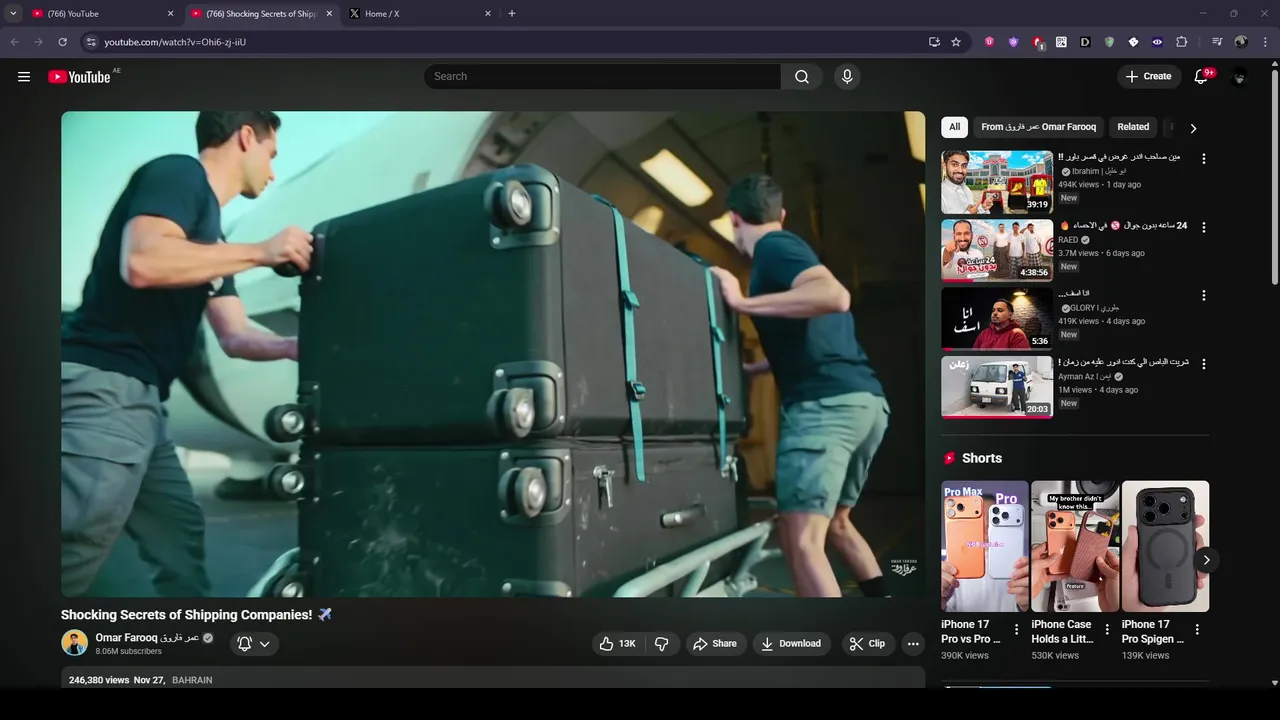Bookmark this page with star icon
Image resolution: width=1280 pixels, height=720 pixels.
tap(956, 42)
